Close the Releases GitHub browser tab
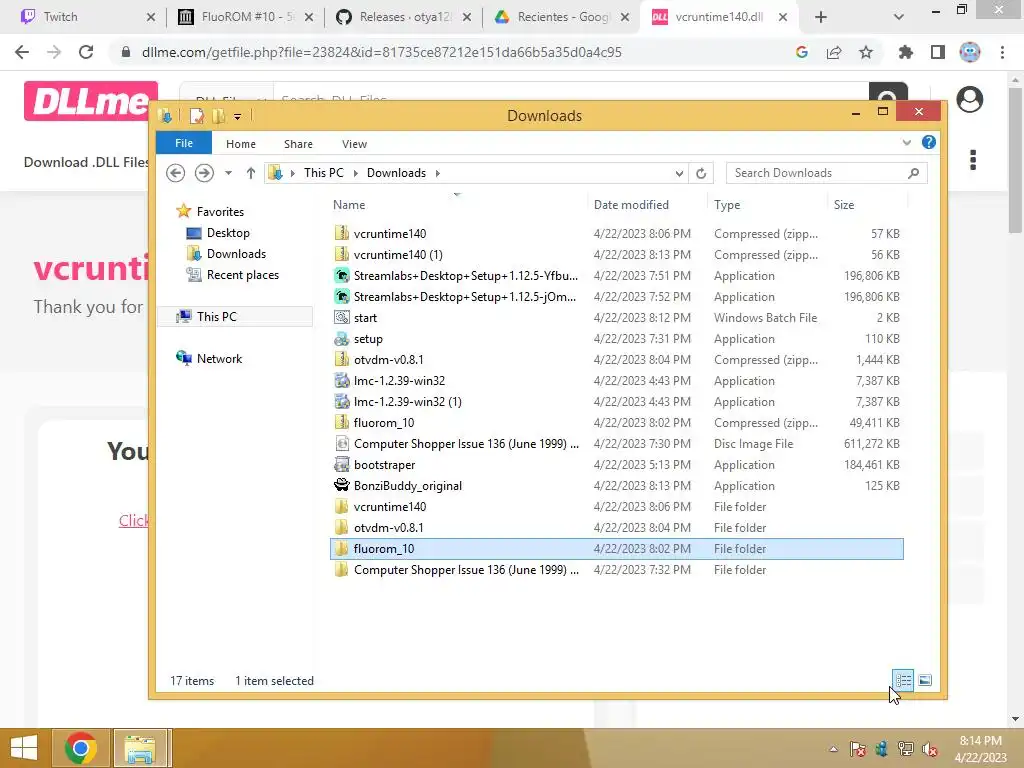Image resolution: width=1024 pixels, height=768 pixels. (466, 17)
